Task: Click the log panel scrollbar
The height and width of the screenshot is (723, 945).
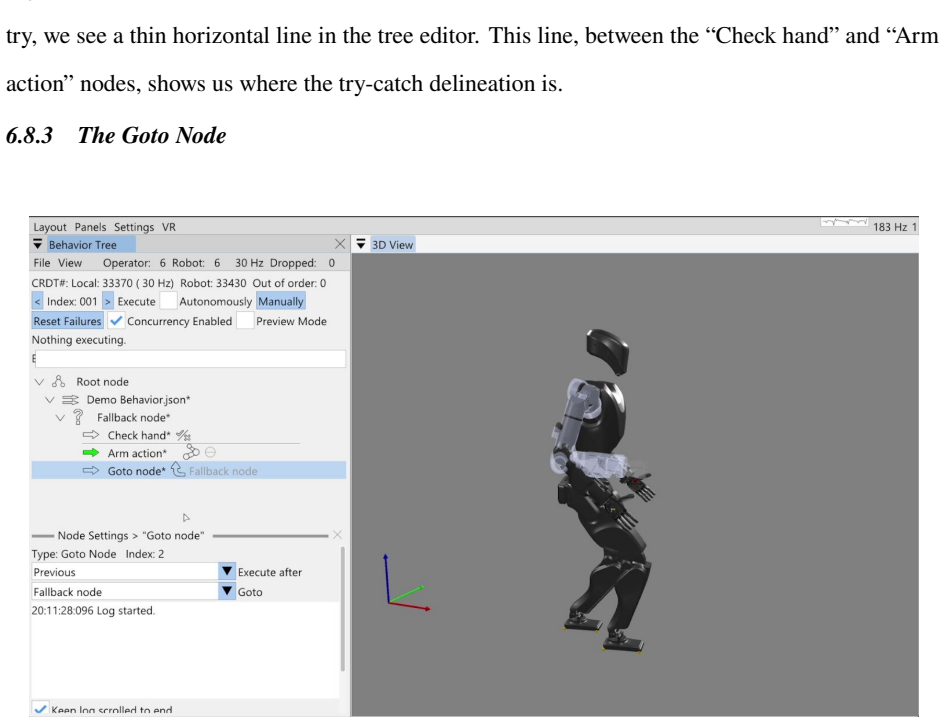Action: [343, 609]
